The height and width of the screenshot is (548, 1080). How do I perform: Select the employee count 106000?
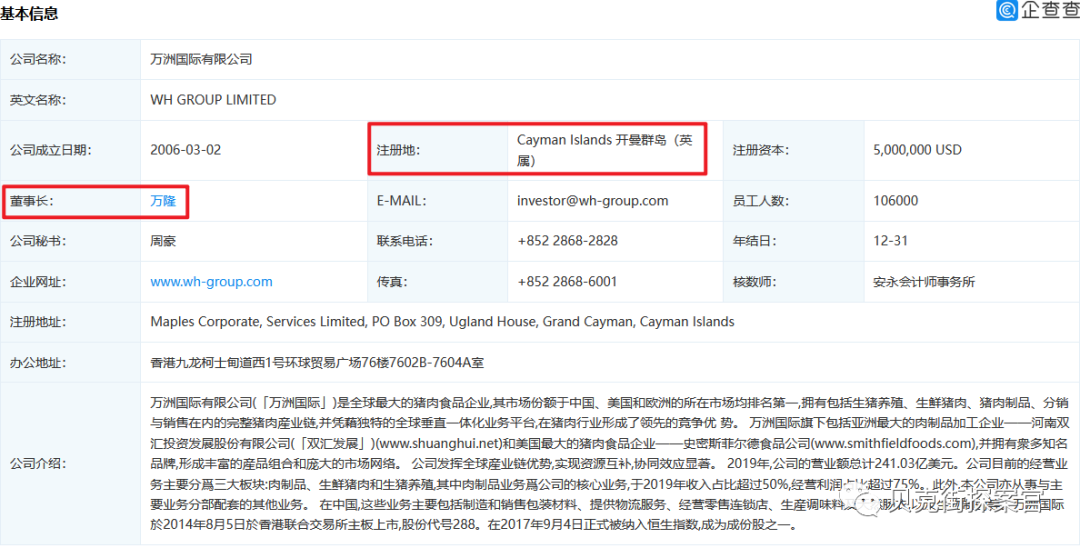(x=895, y=201)
